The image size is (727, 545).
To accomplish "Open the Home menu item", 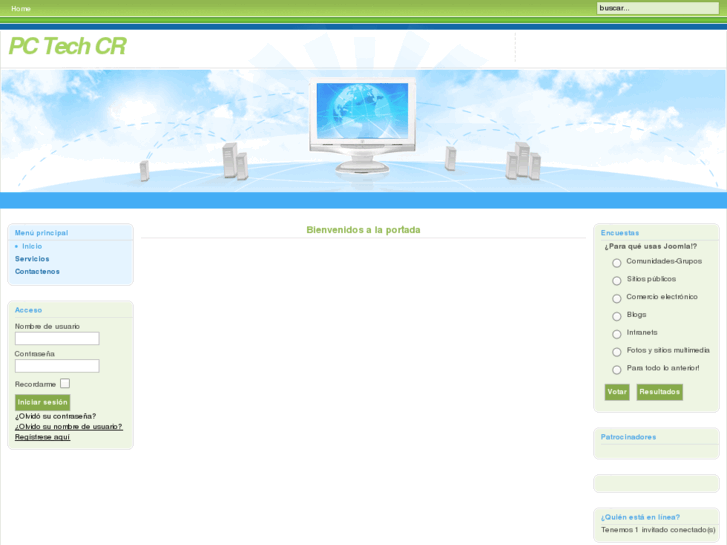I will (x=21, y=8).
